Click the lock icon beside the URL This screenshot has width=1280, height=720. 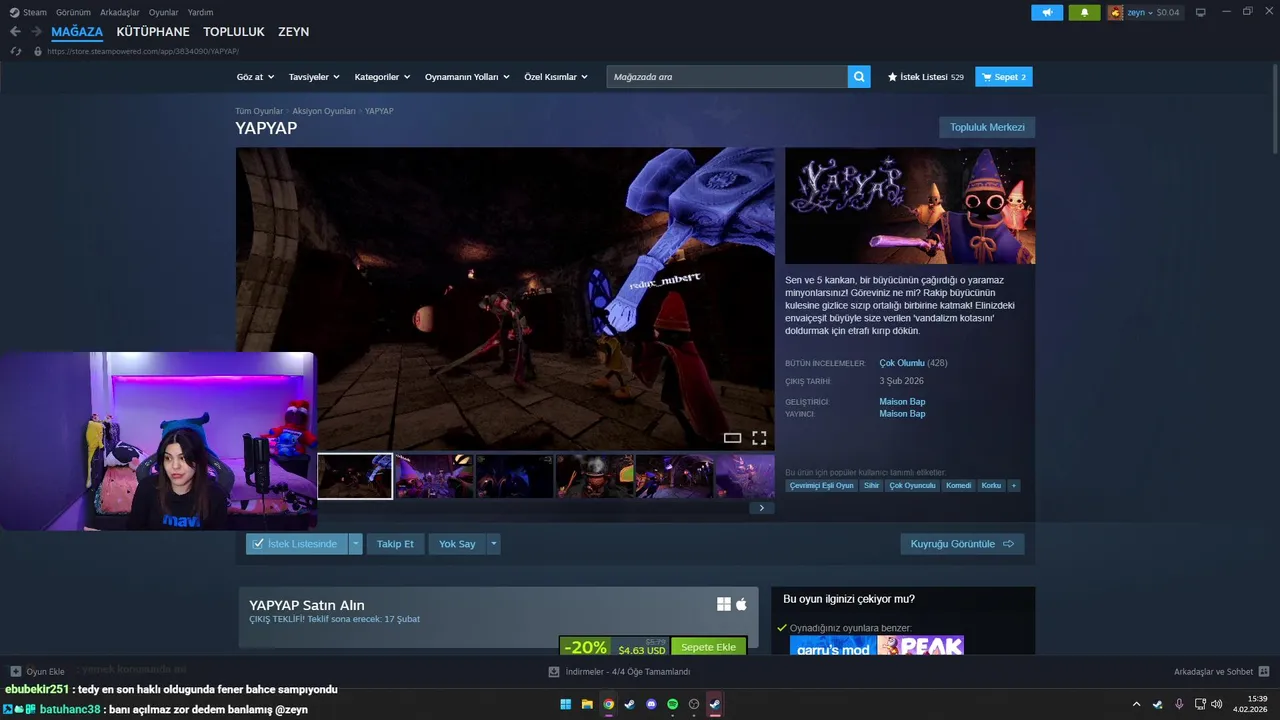tap(38, 51)
